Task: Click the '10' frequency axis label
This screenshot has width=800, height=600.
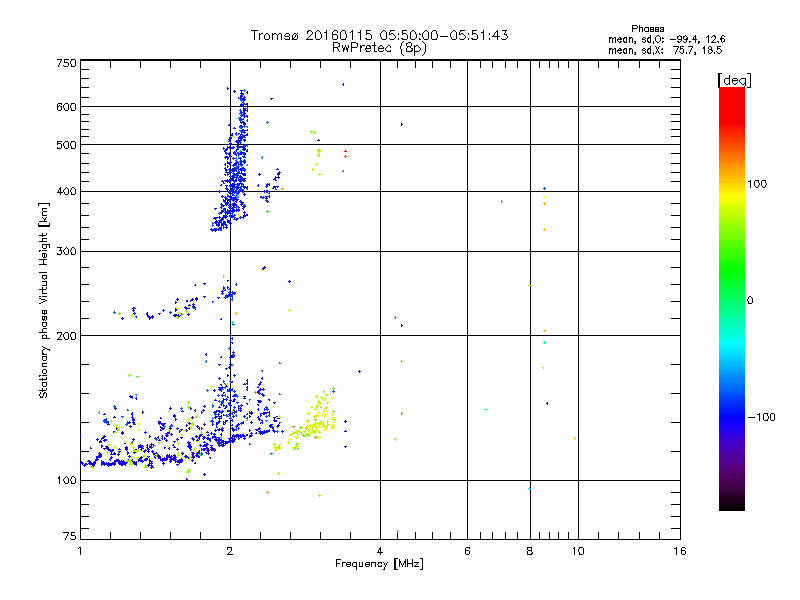Action: point(578,551)
